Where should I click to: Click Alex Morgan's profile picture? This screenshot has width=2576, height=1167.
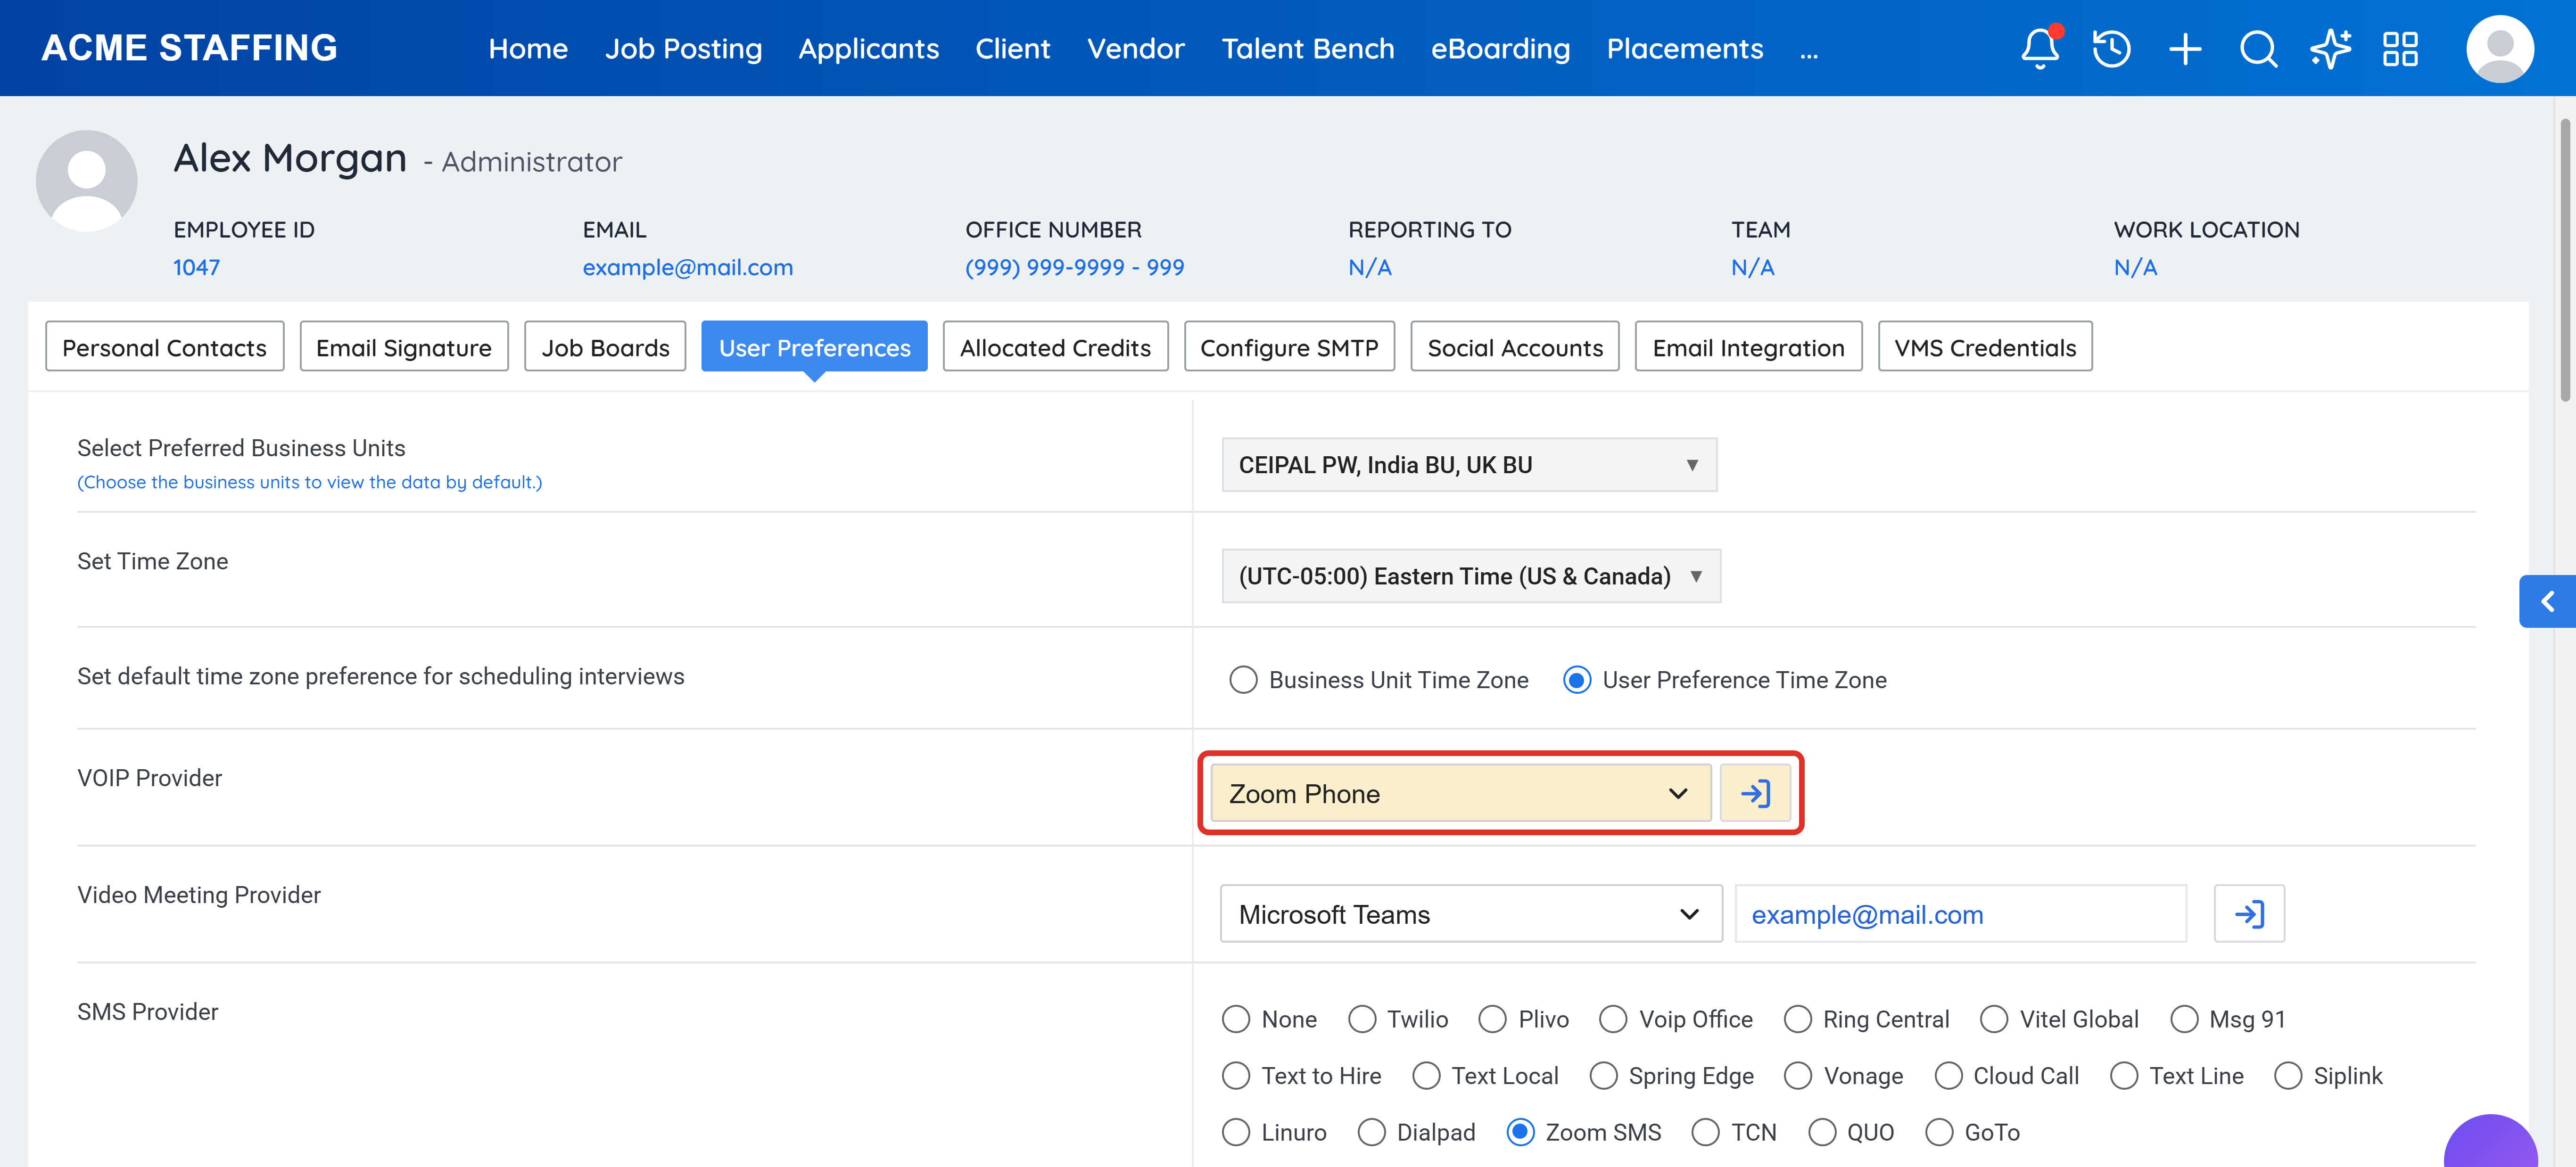tap(87, 181)
